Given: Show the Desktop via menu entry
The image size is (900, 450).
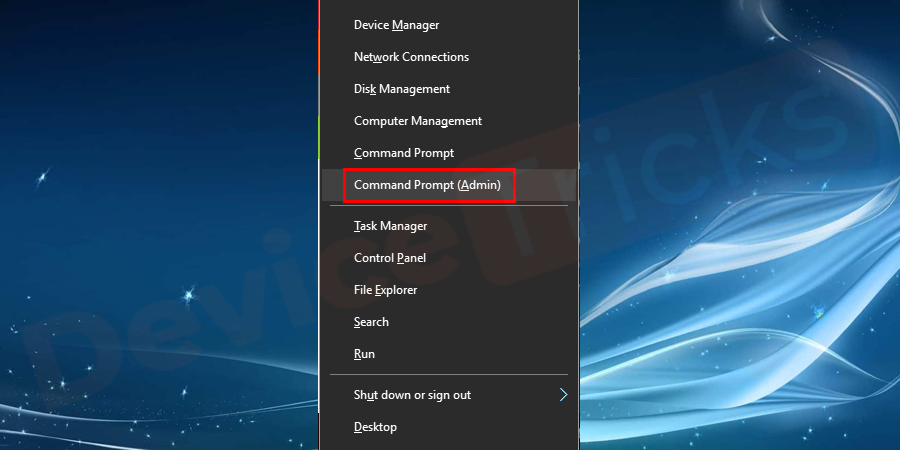Looking at the screenshot, I should pos(375,427).
